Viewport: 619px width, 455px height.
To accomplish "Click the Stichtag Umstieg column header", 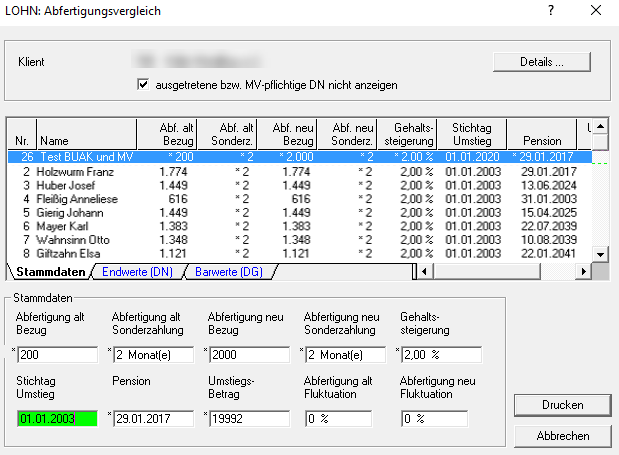I will point(472,134).
